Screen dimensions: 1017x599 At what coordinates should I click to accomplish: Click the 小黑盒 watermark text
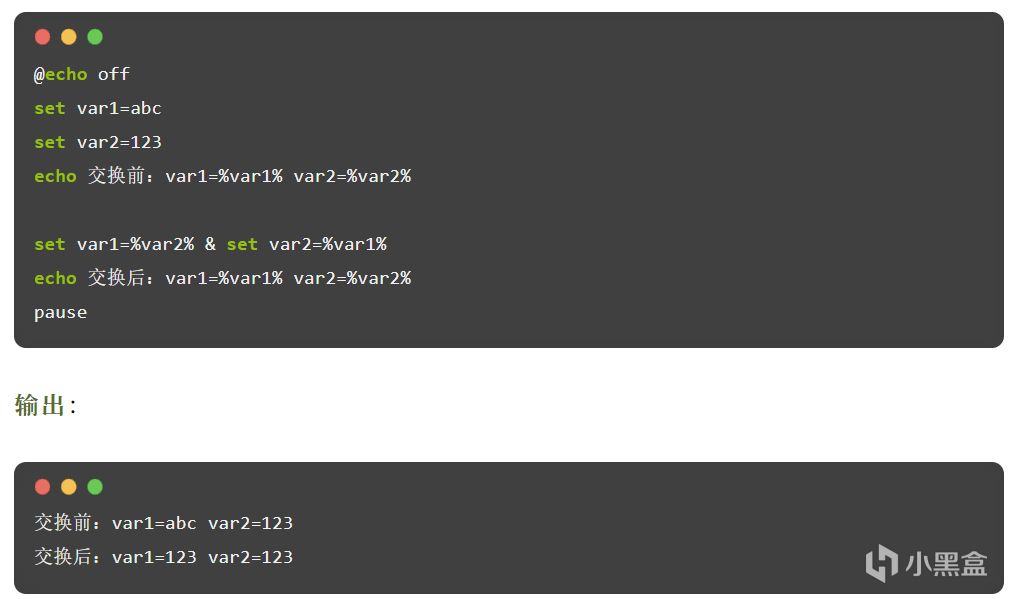click(946, 563)
